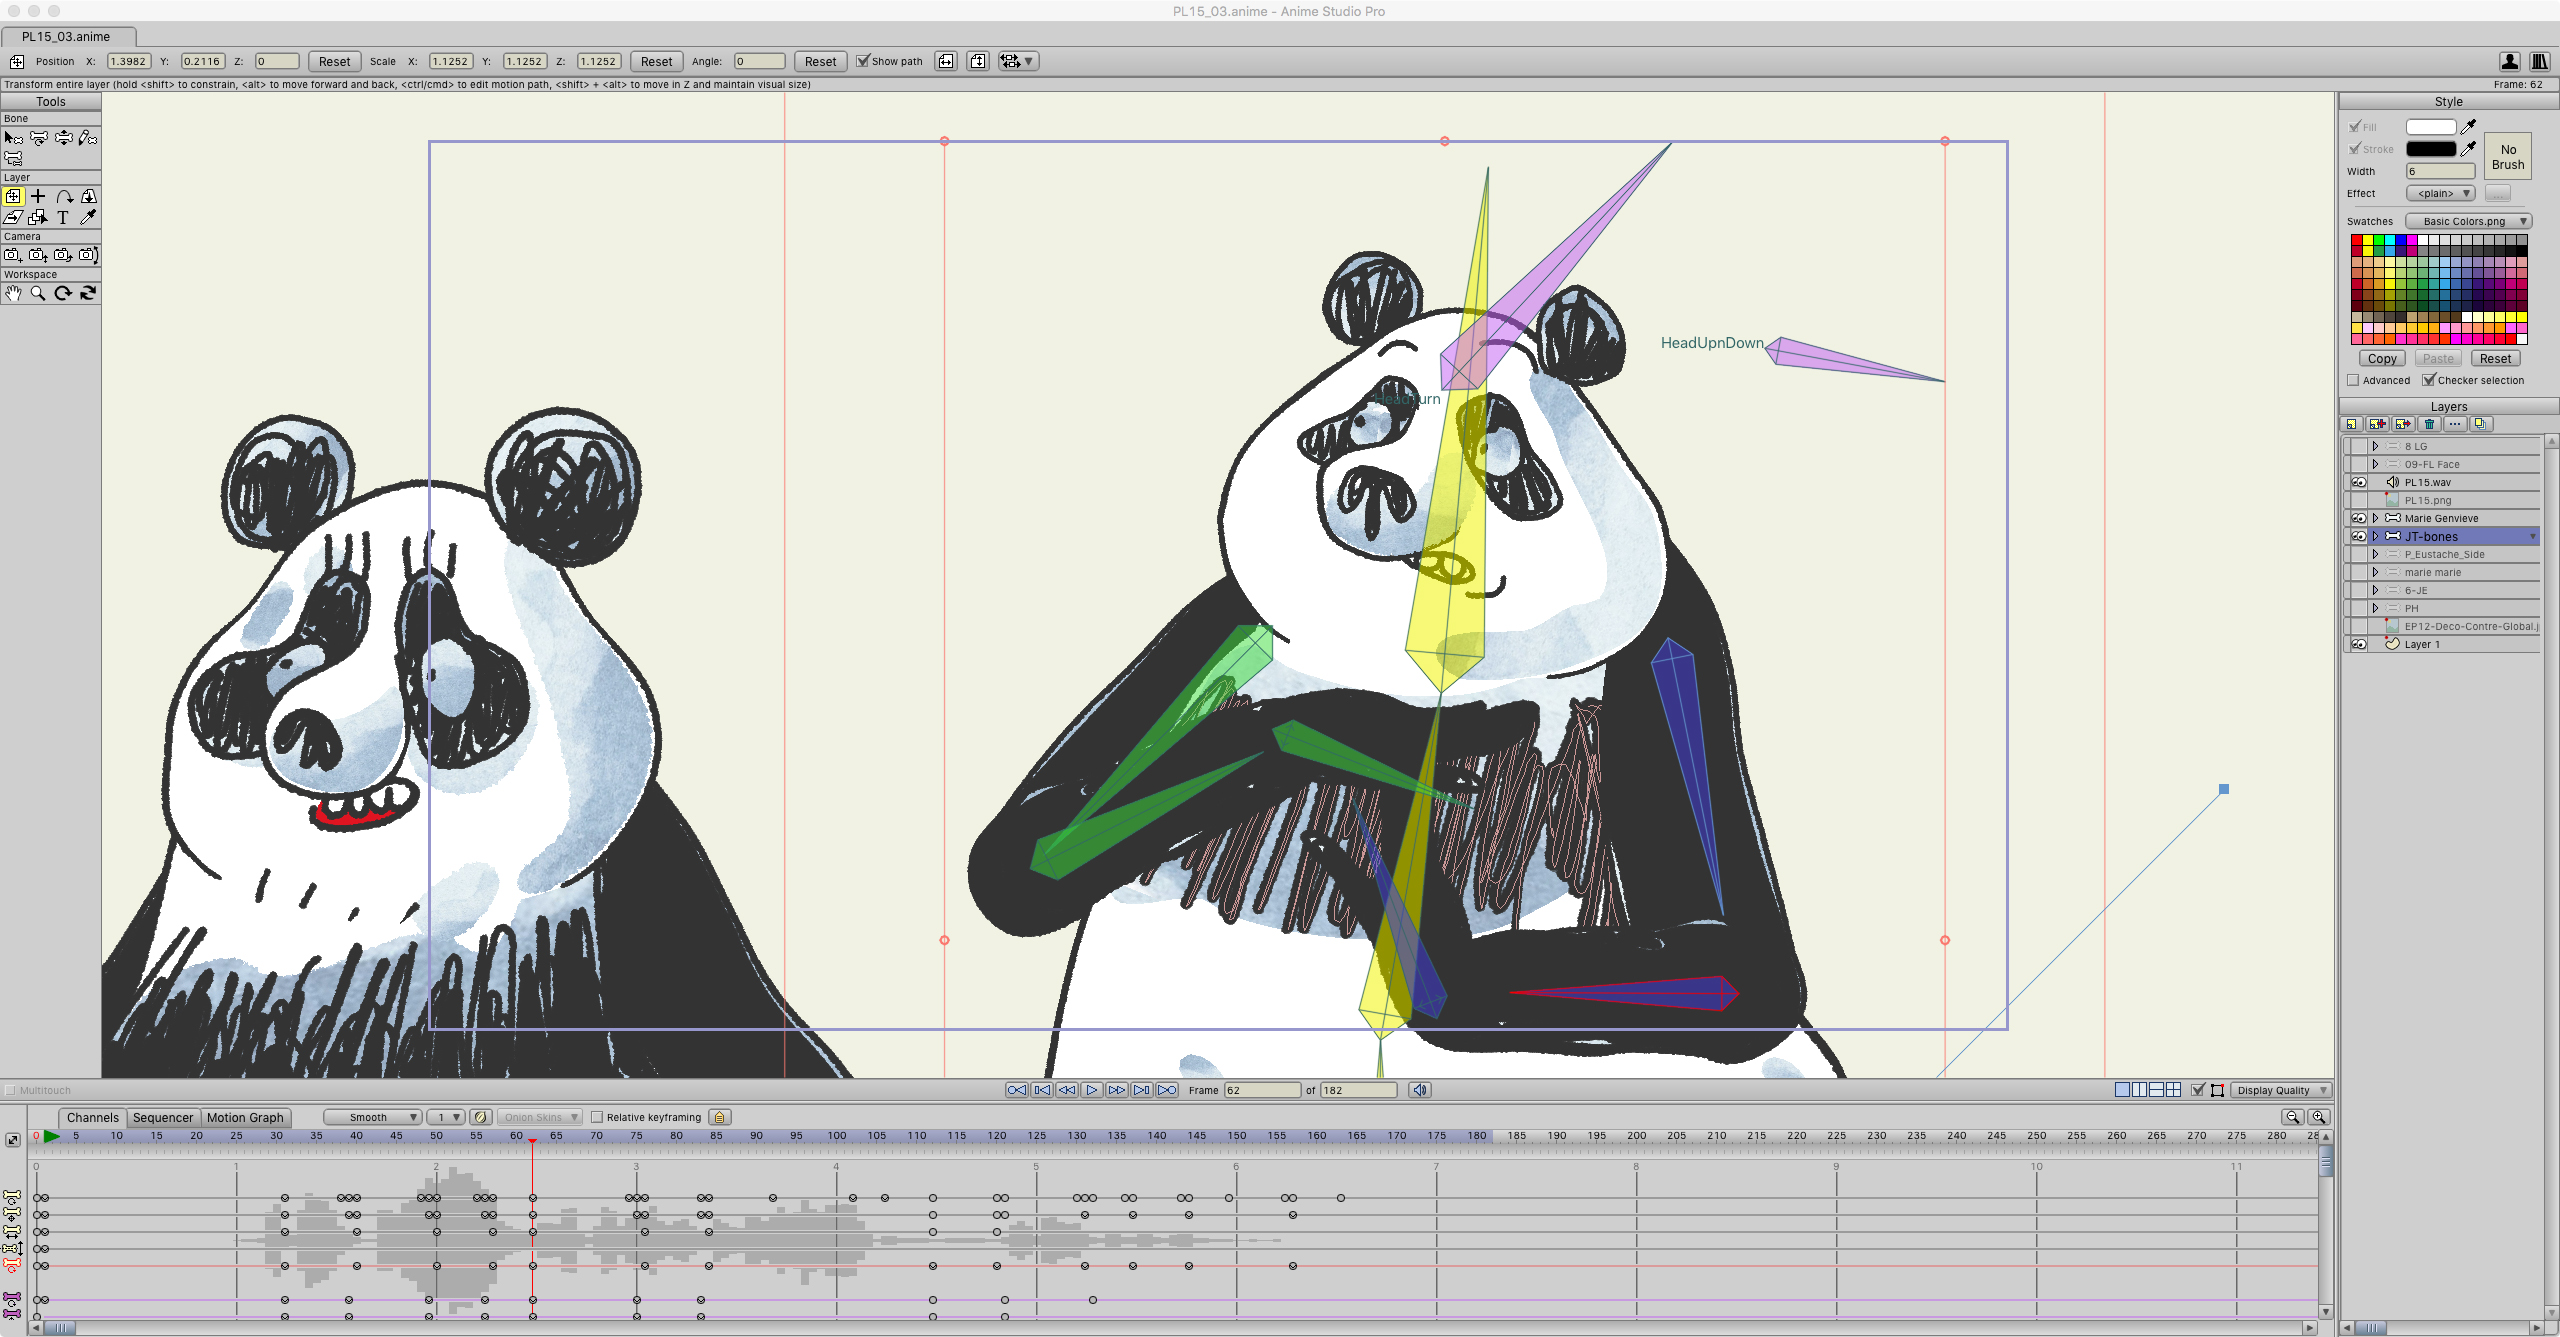This screenshot has width=2560, height=1337.
Task: Toggle the Show path checkbox
Action: coord(863,61)
